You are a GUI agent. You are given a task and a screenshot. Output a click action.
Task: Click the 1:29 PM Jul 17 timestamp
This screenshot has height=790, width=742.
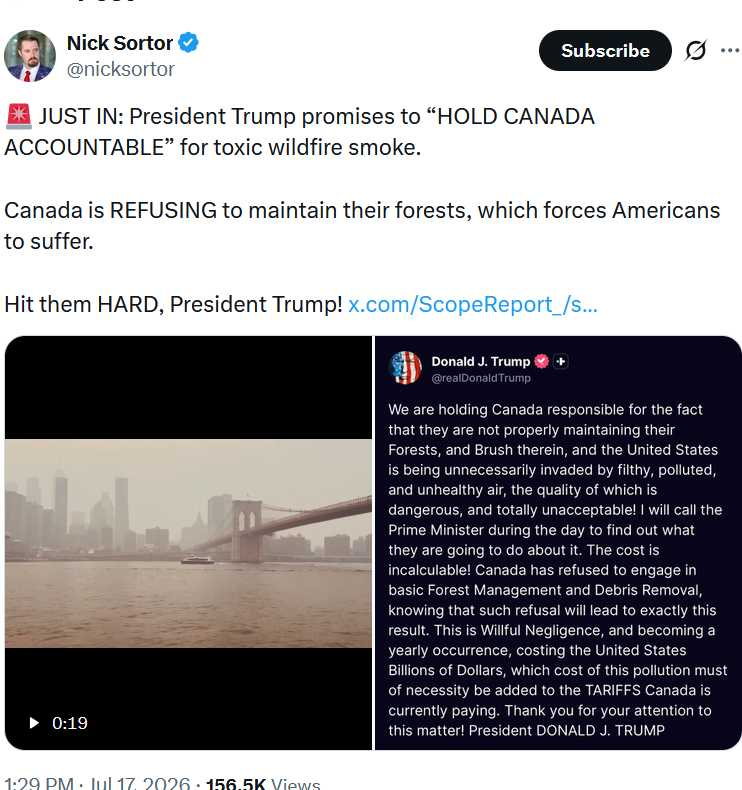coord(98,782)
